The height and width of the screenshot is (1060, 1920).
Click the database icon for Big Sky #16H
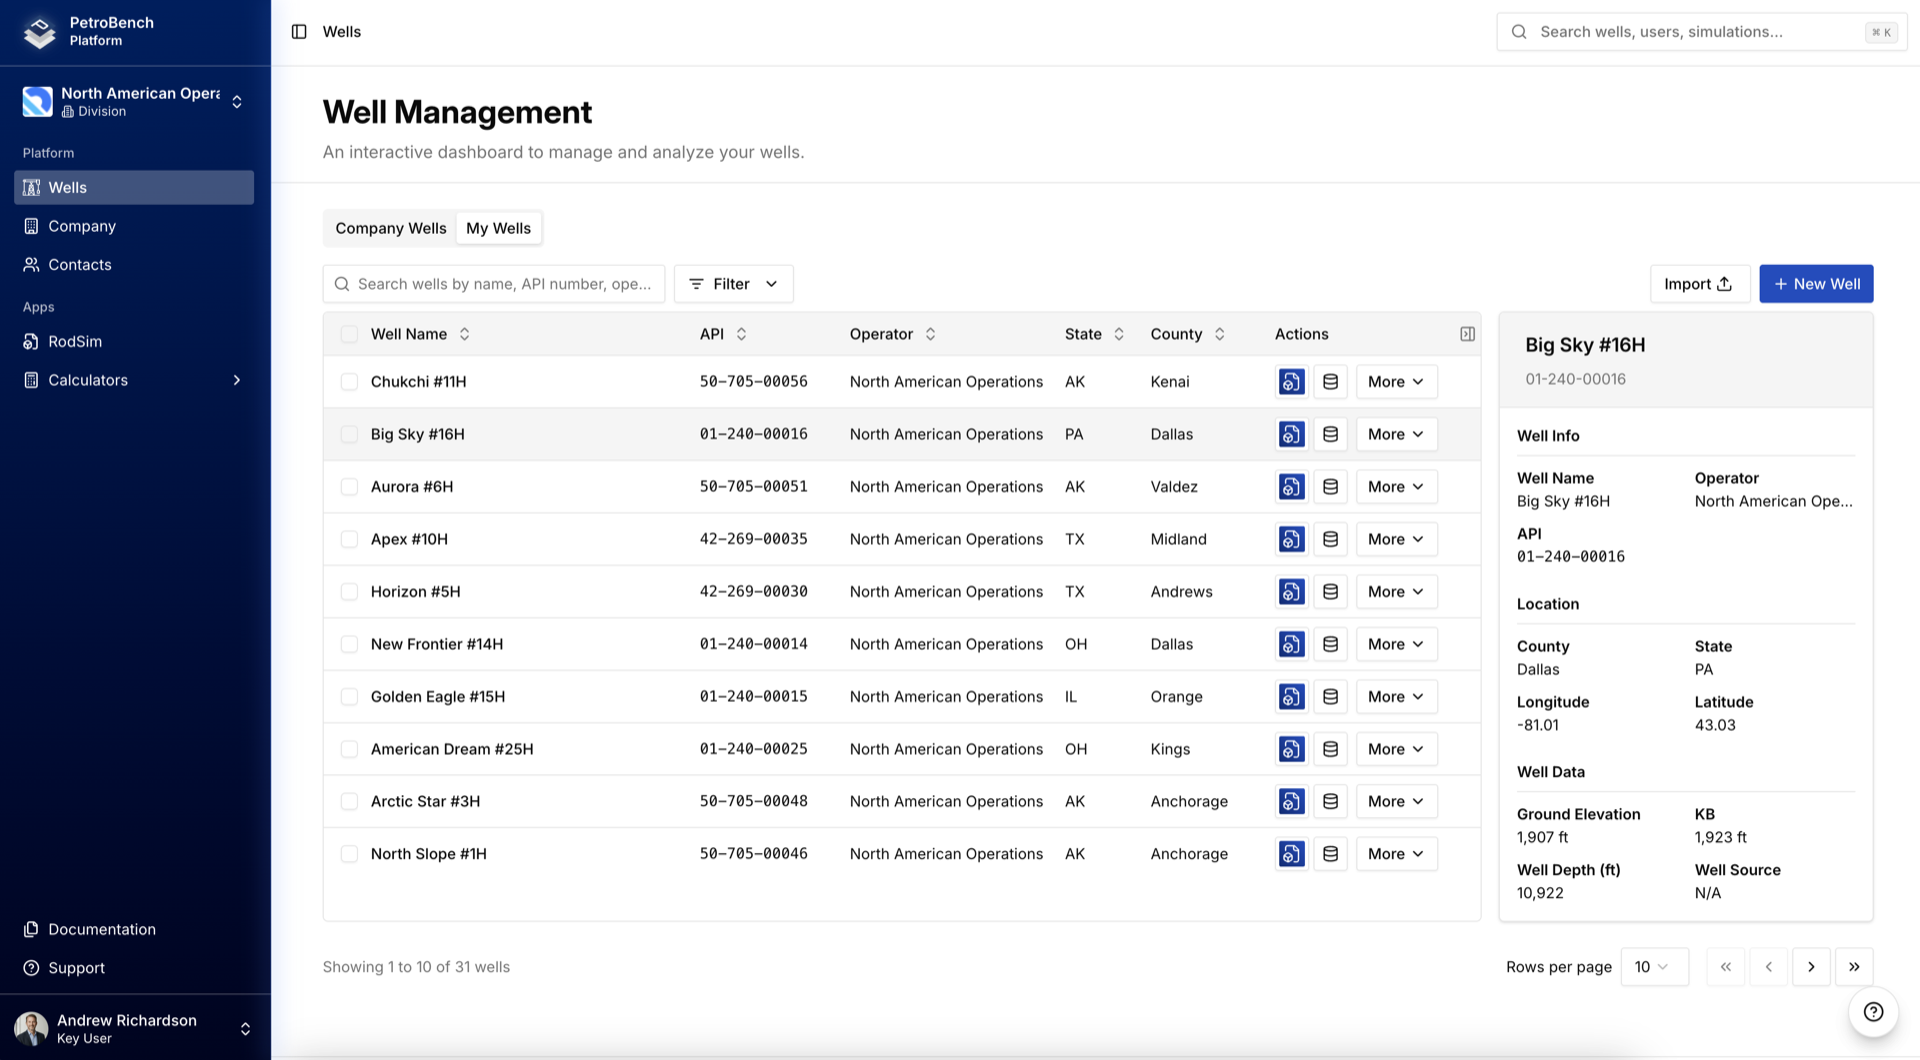click(1330, 434)
